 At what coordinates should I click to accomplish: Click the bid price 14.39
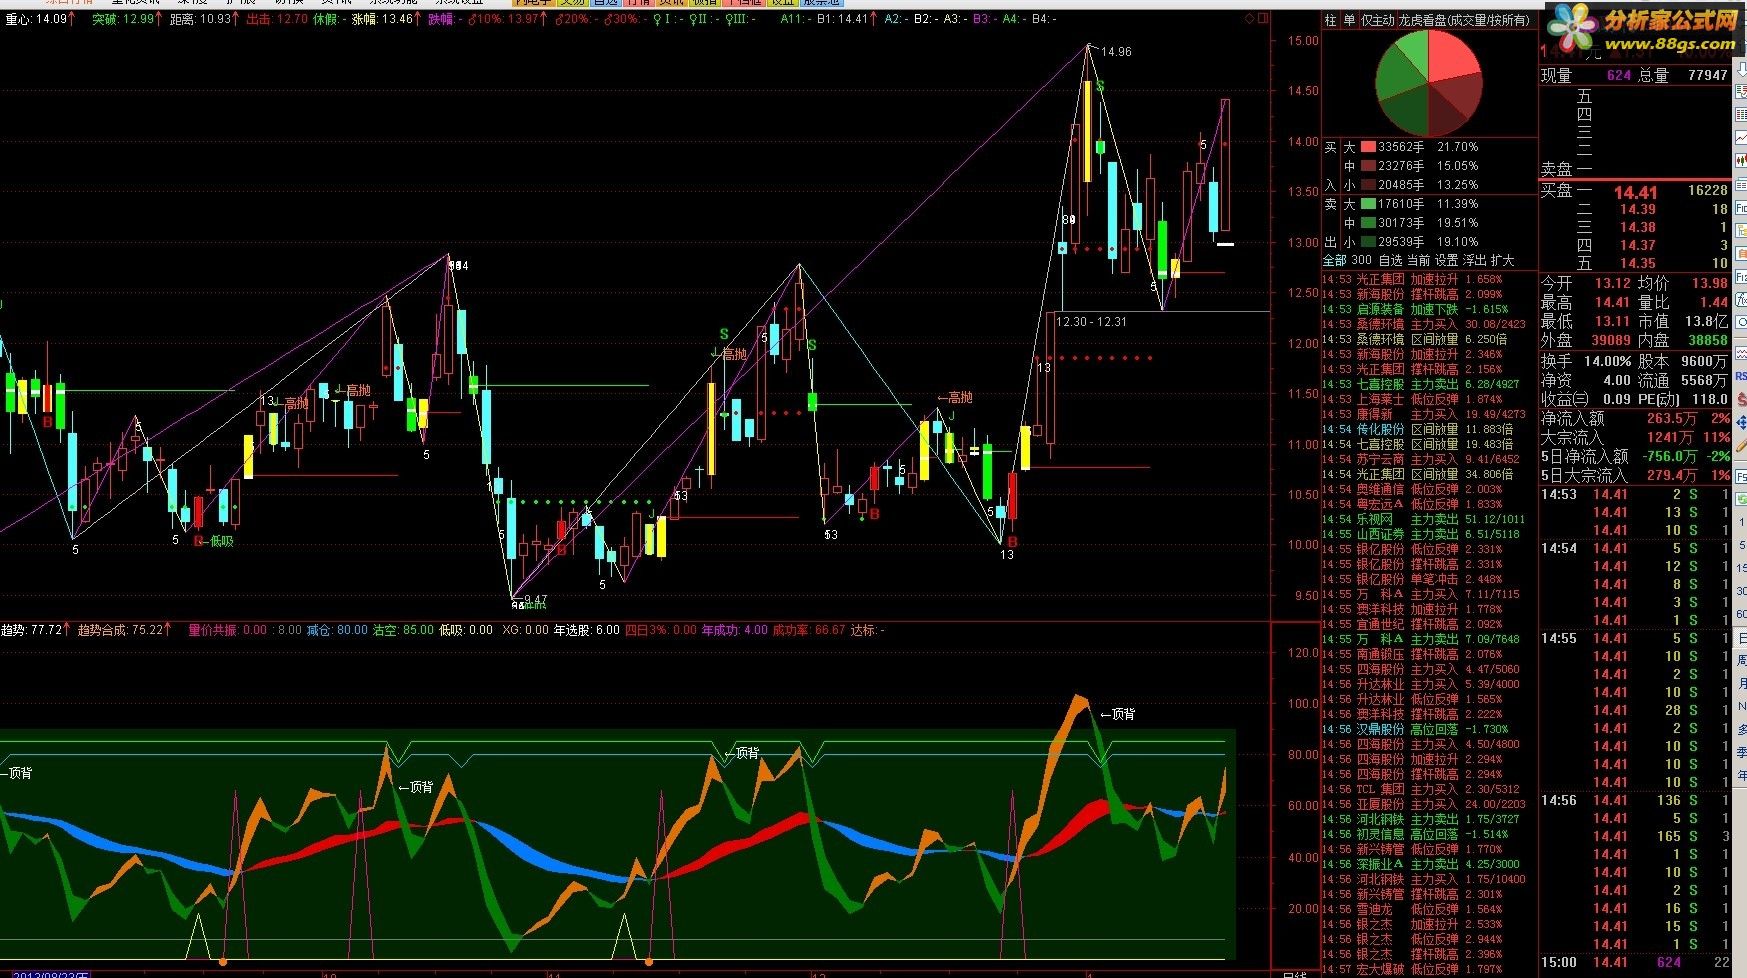(1638, 209)
